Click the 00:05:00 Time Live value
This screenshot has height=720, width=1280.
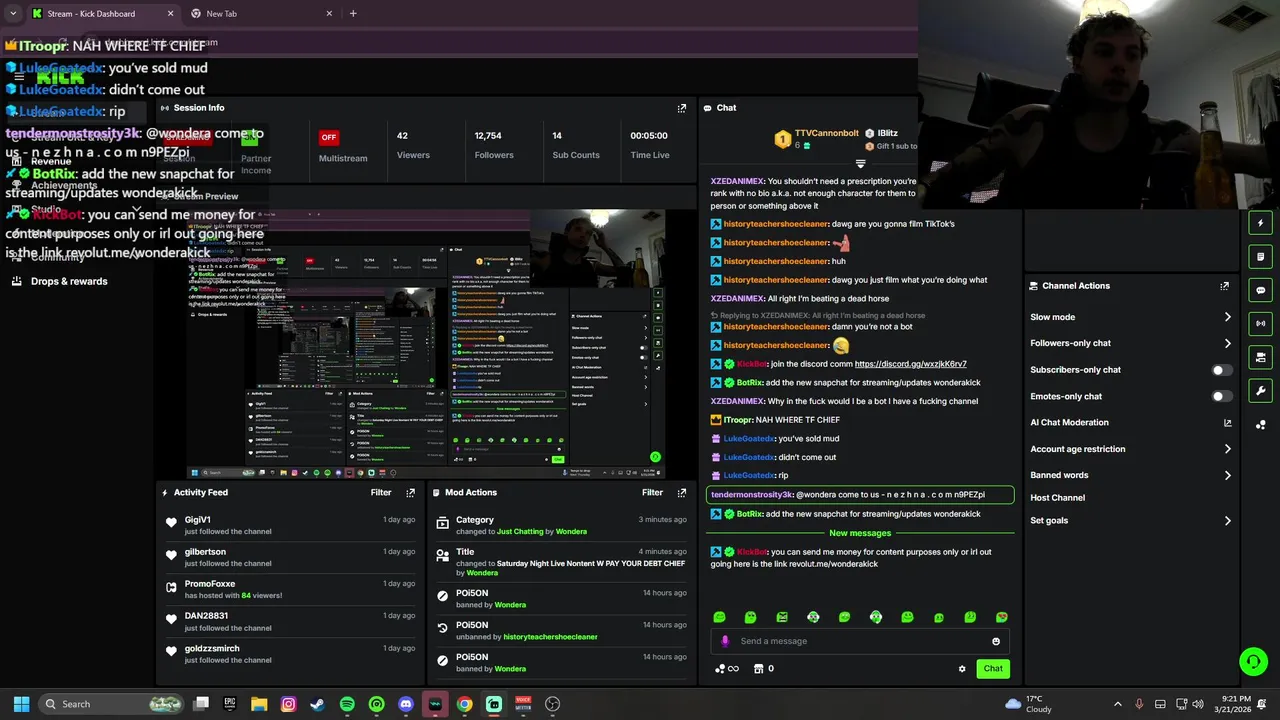tap(649, 136)
